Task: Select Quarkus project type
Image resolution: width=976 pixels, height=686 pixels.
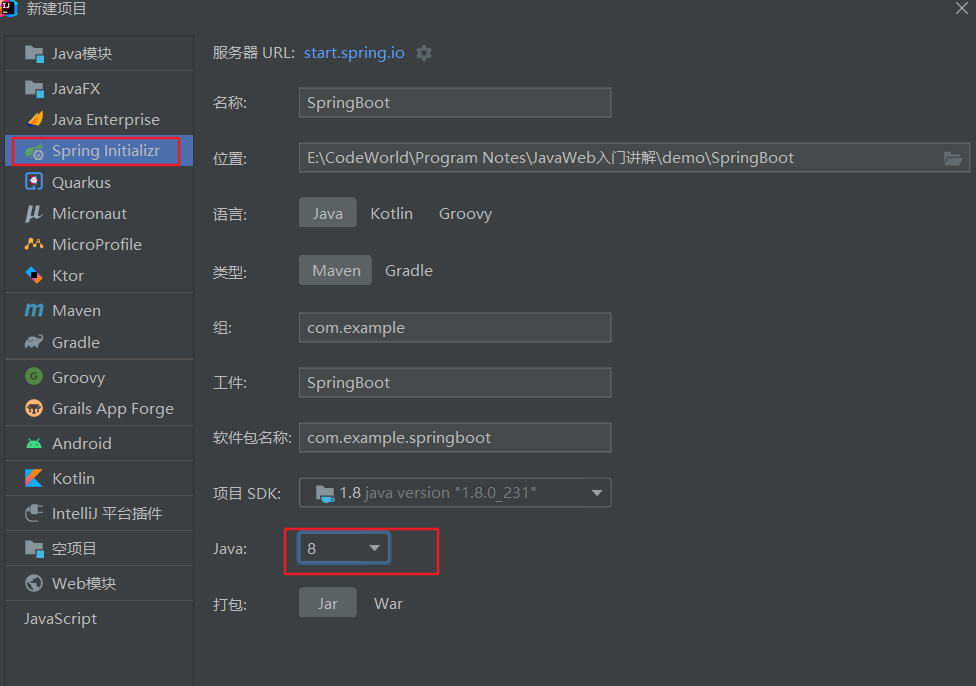Action: pyautogui.click(x=99, y=182)
